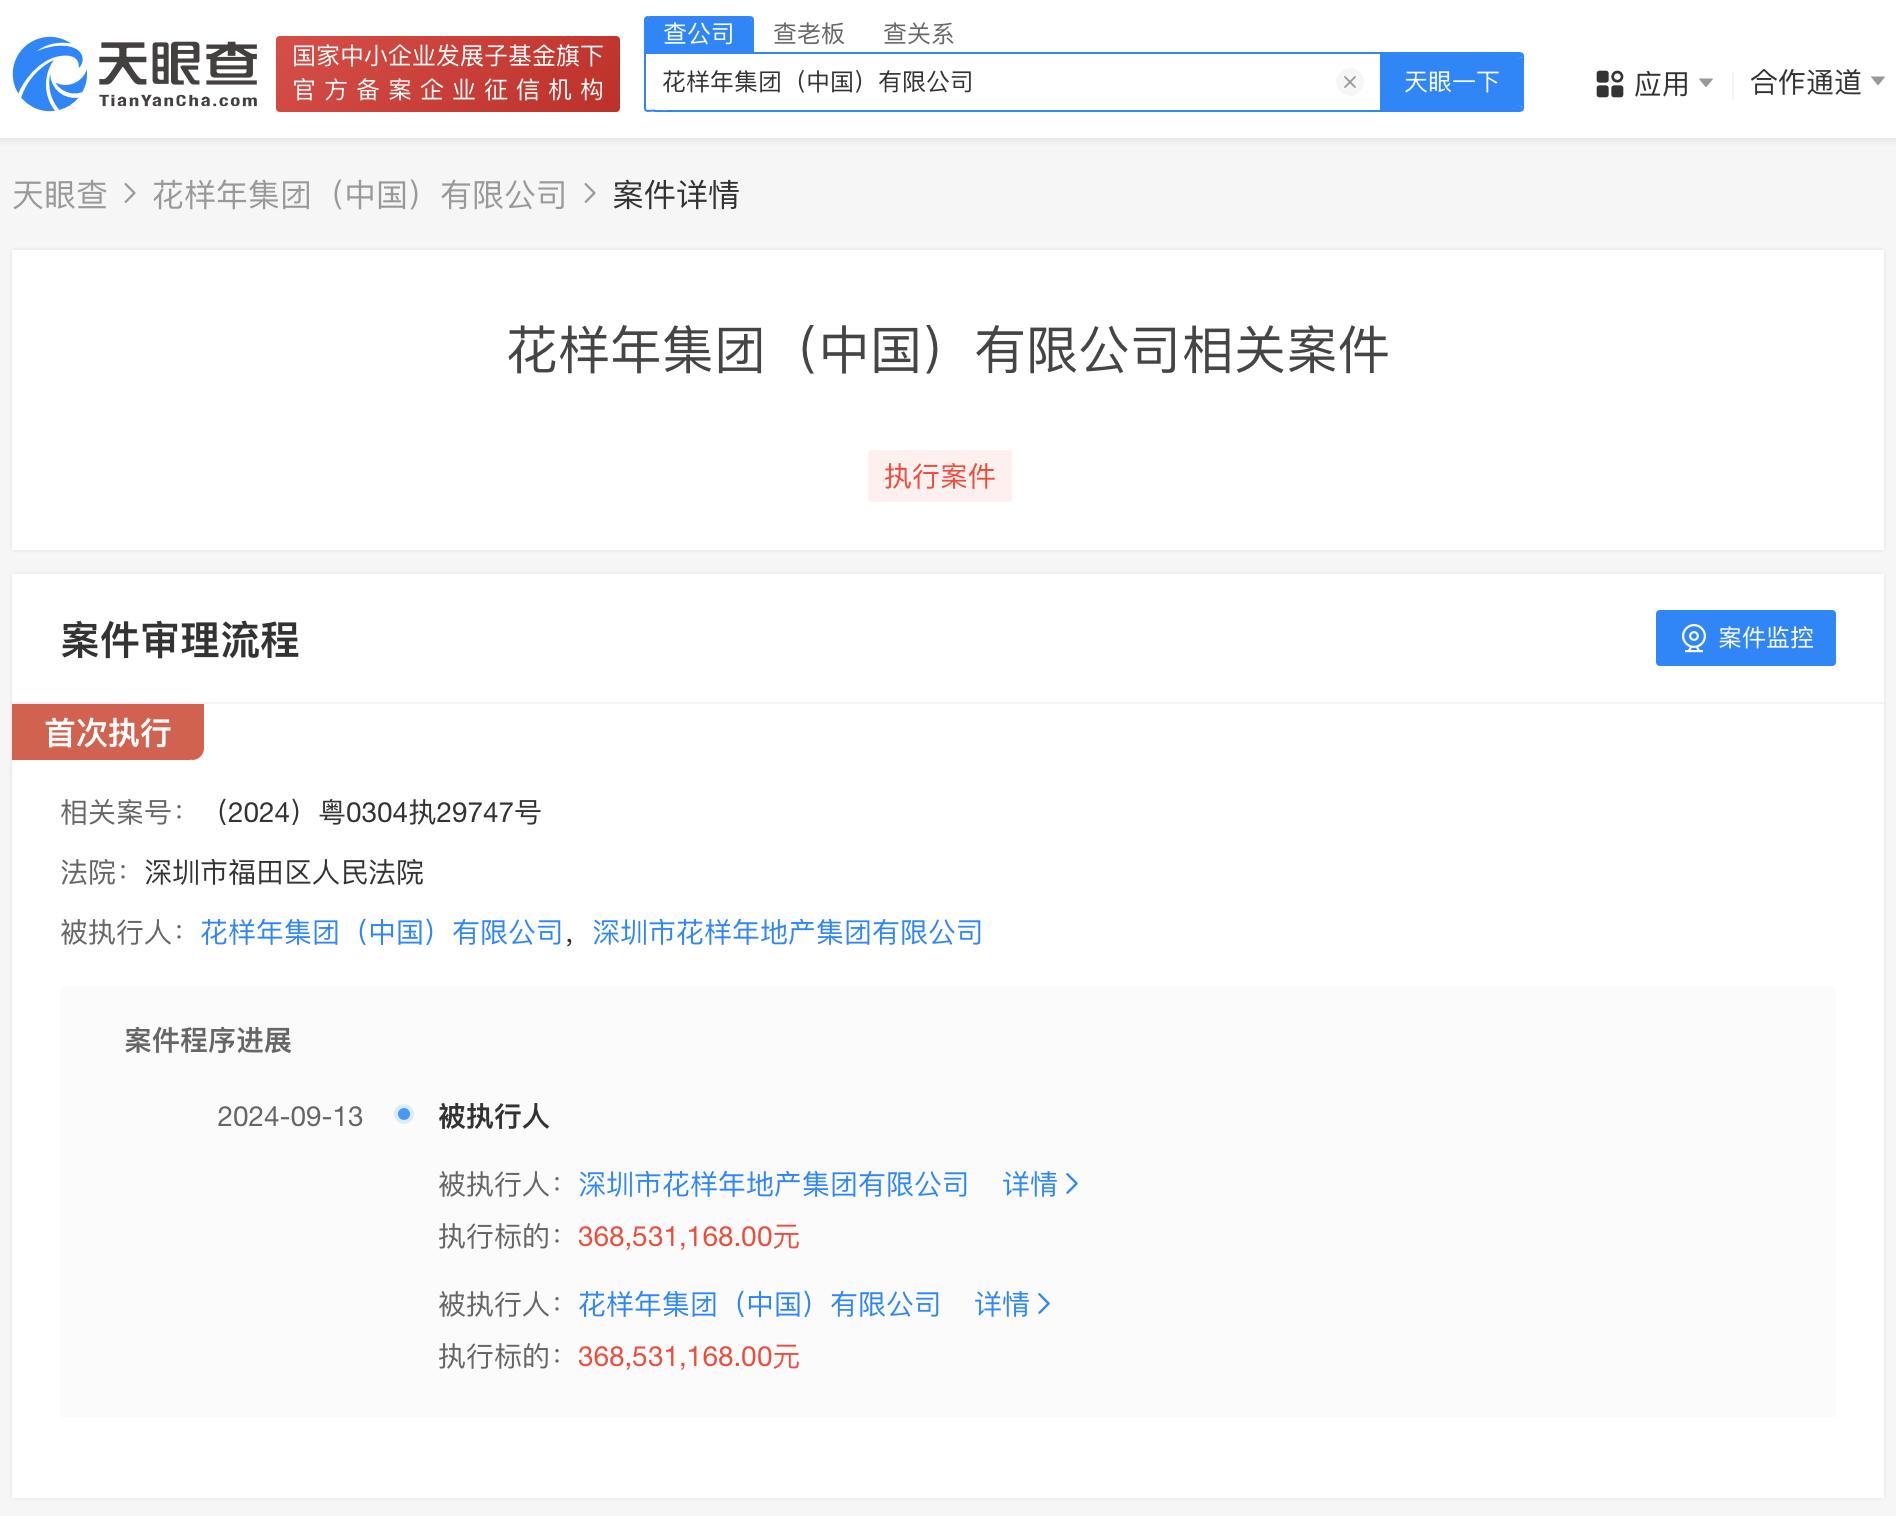Switch to the 查公司 tab
The image size is (1896, 1516).
click(698, 34)
